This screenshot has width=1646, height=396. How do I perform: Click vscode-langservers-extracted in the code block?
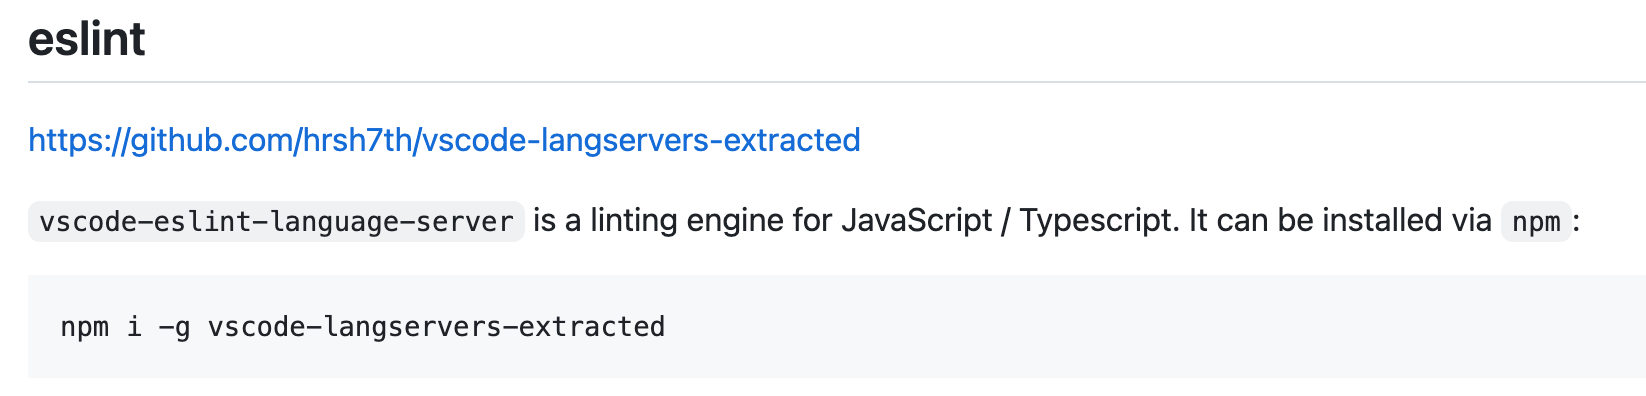437,327
